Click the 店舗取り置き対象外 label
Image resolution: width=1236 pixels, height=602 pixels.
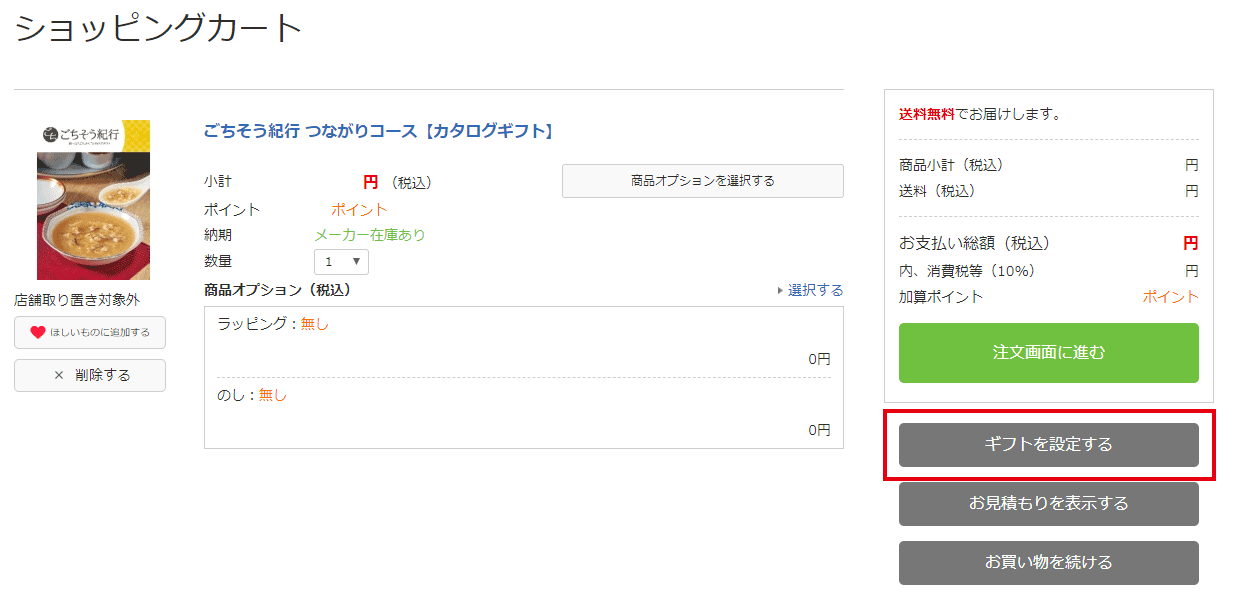(x=77, y=299)
